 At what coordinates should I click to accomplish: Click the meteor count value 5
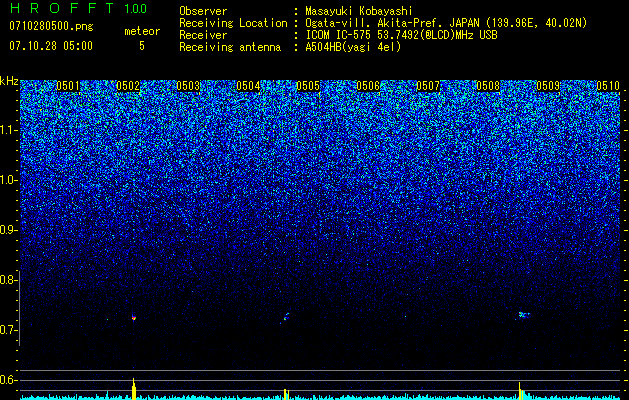(x=142, y=46)
